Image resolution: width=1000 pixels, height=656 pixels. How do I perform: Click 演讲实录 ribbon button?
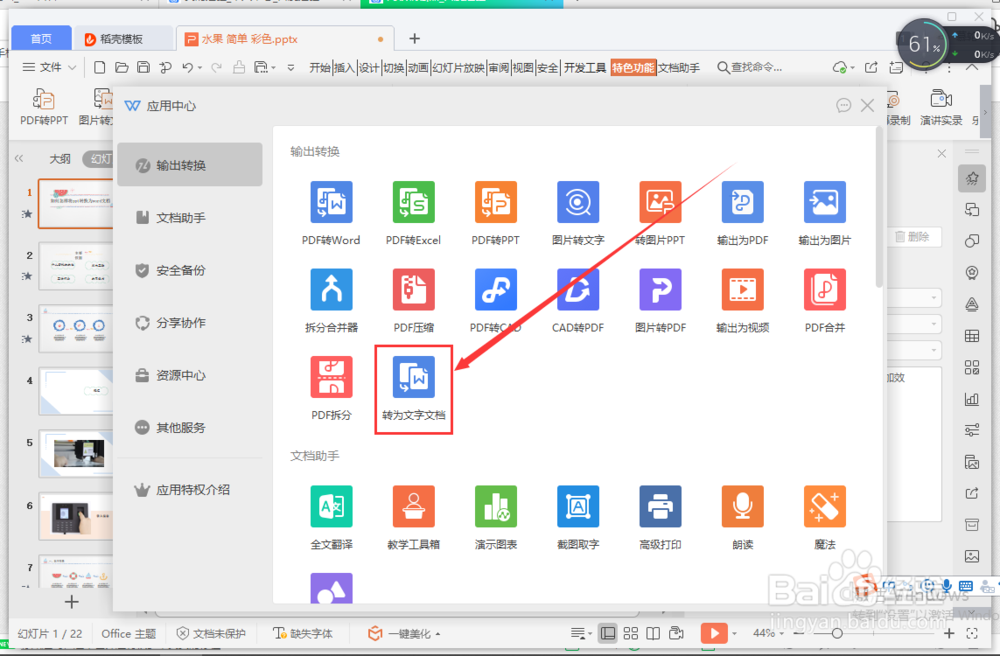[x=941, y=106]
